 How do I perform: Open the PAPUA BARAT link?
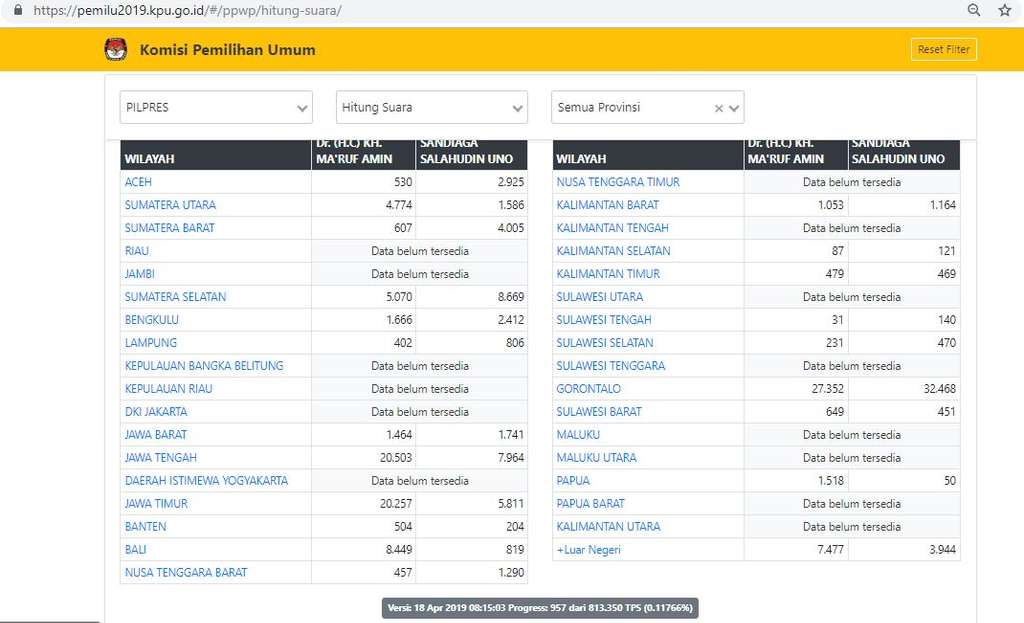click(590, 503)
